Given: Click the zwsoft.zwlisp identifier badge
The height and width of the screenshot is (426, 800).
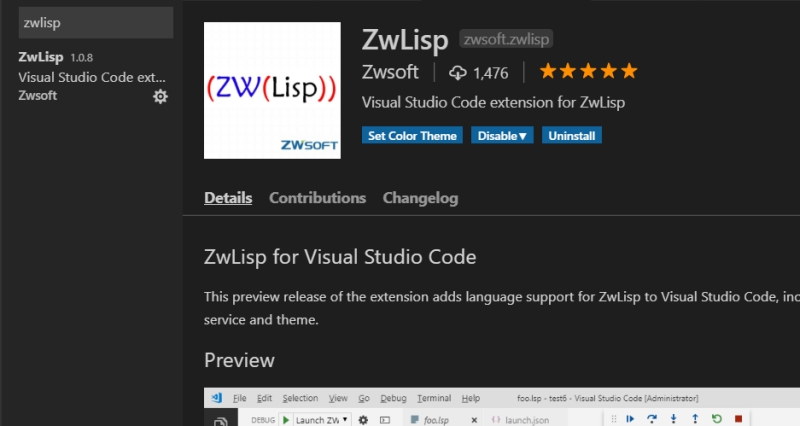Looking at the screenshot, I should point(506,39).
